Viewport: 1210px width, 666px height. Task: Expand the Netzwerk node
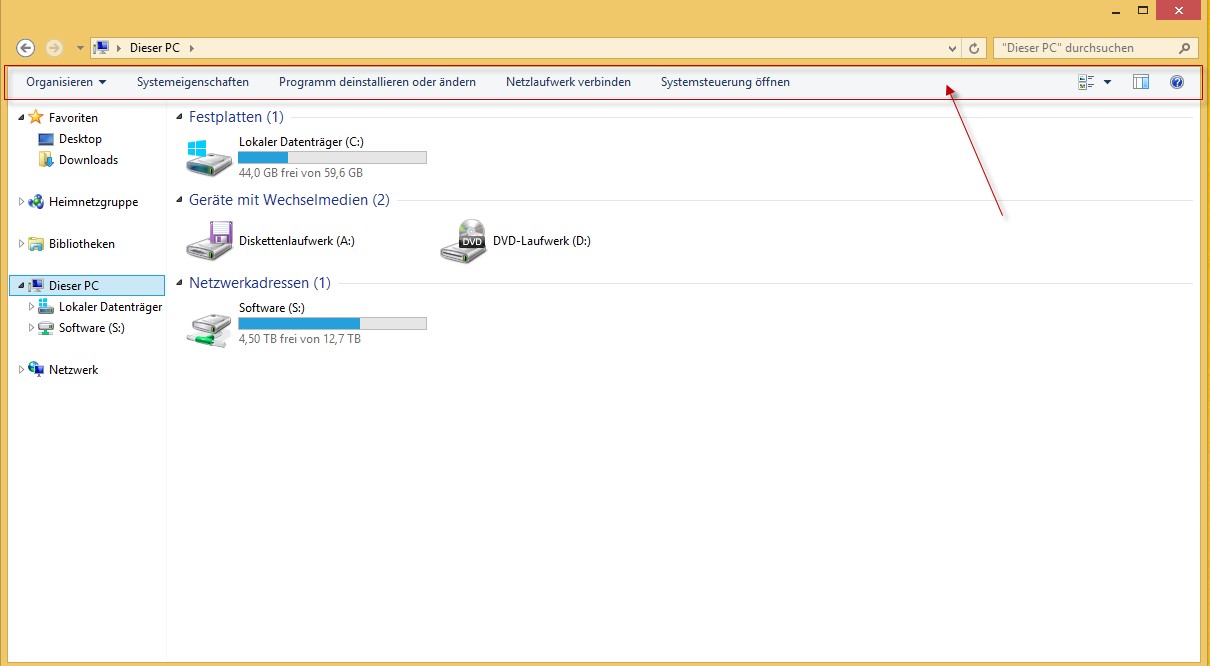pos(21,370)
